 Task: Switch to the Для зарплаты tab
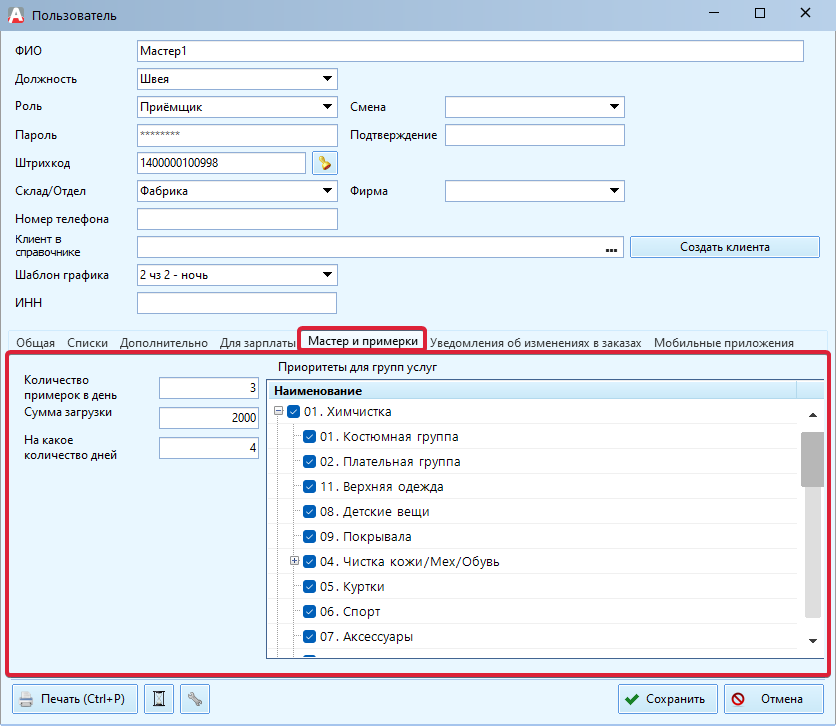click(257, 343)
